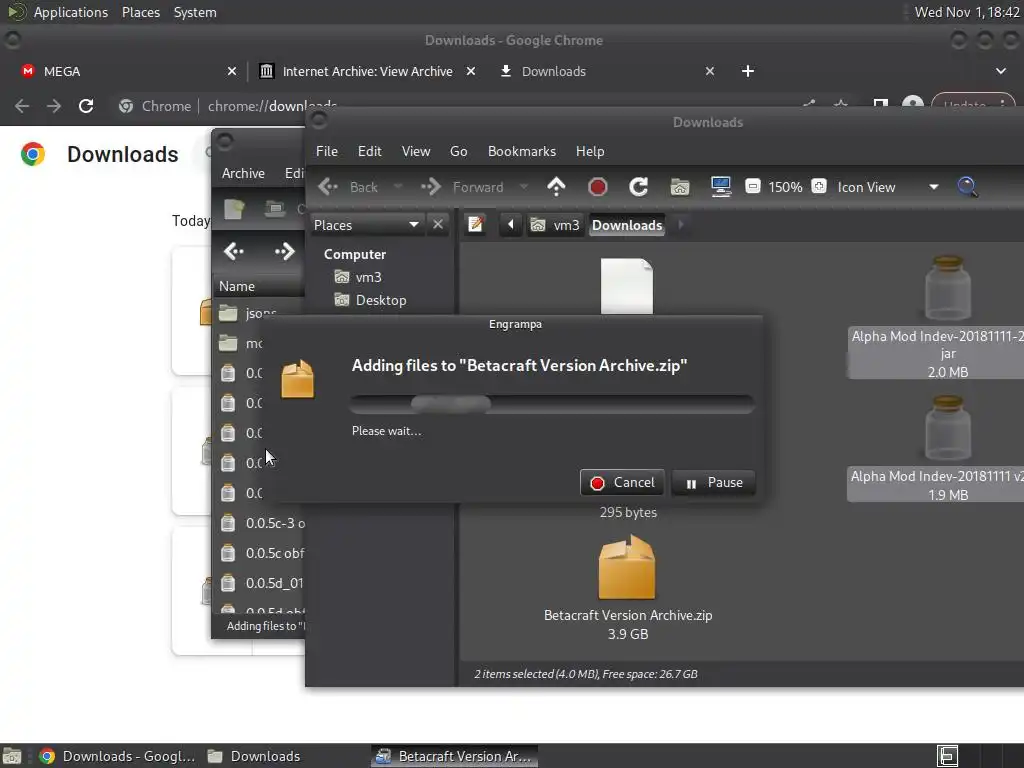Reload the Downloads folder

638,187
